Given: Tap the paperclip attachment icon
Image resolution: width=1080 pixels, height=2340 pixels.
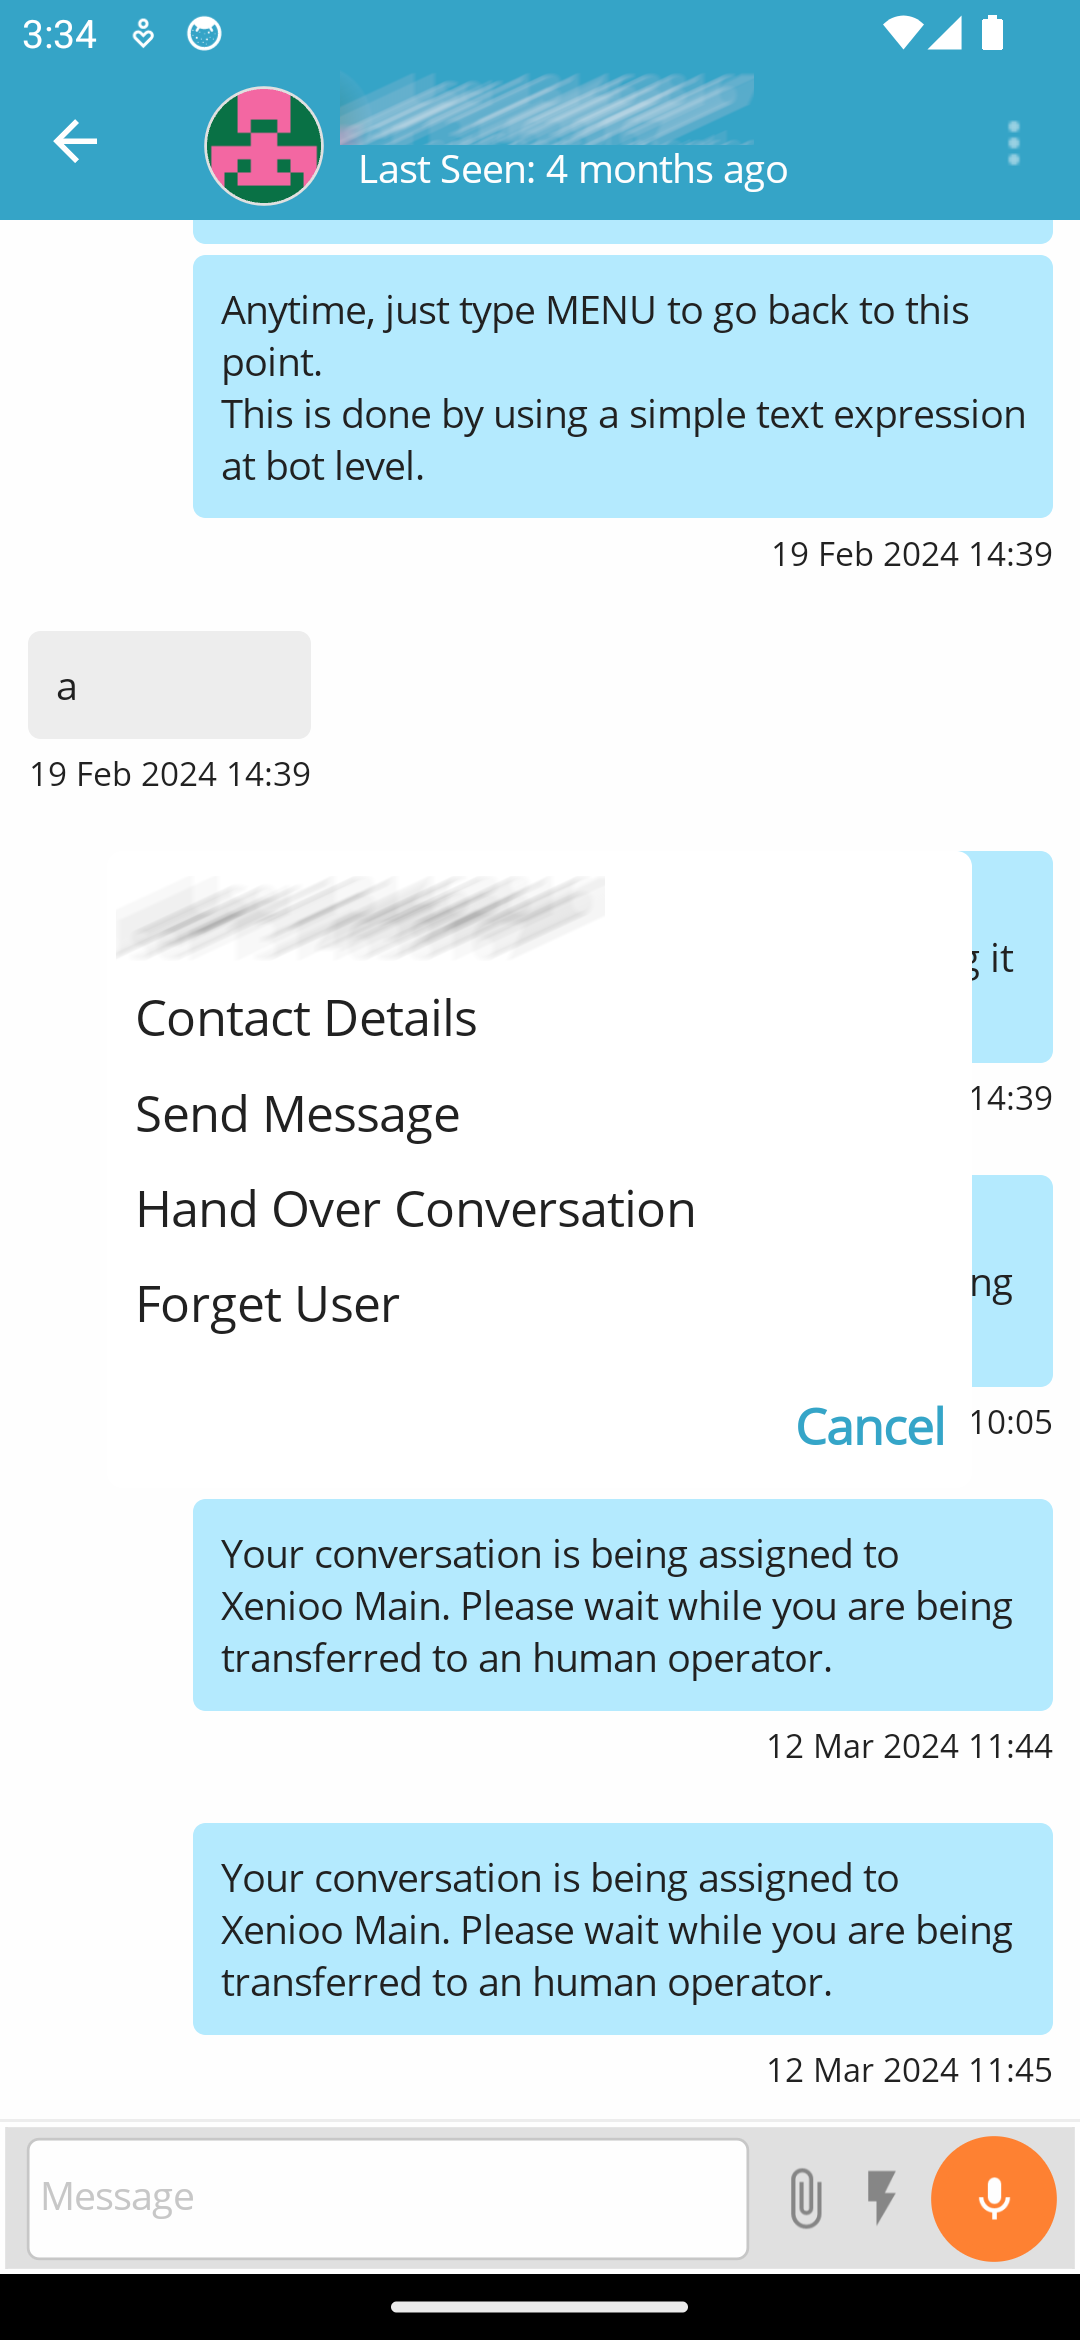Looking at the screenshot, I should (805, 2198).
